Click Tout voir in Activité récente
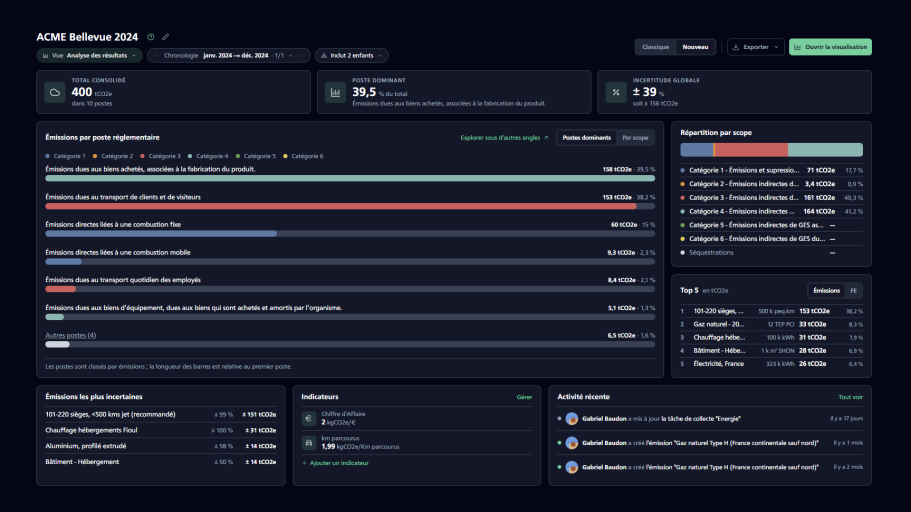The image size is (911, 512). tap(851, 397)
